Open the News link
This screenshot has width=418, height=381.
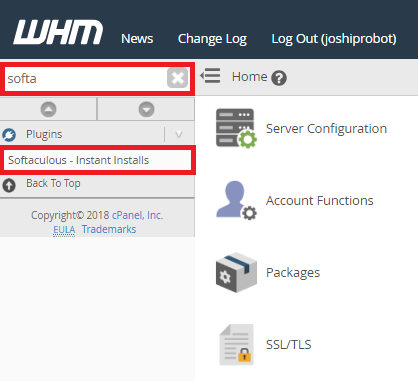click(x=137, y=39)
